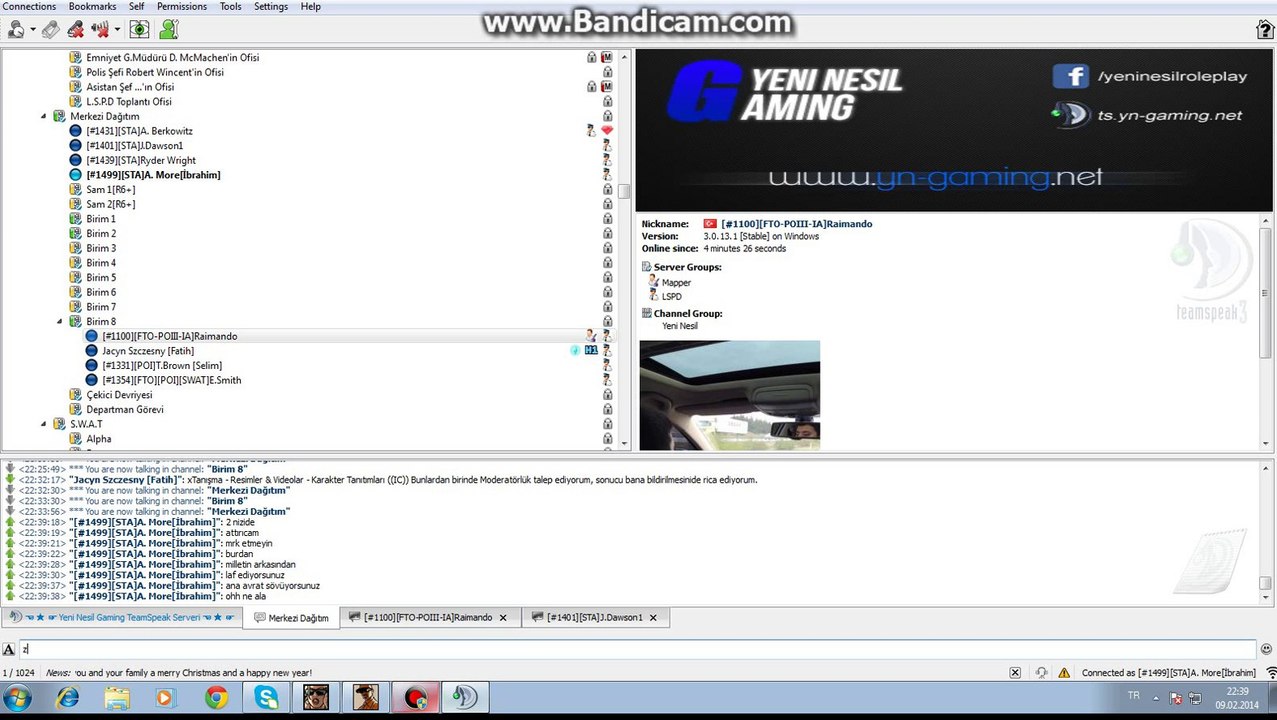Open the Tools menu
Viewport: 1277px width, 720px height.
click(x=230, y=6)
